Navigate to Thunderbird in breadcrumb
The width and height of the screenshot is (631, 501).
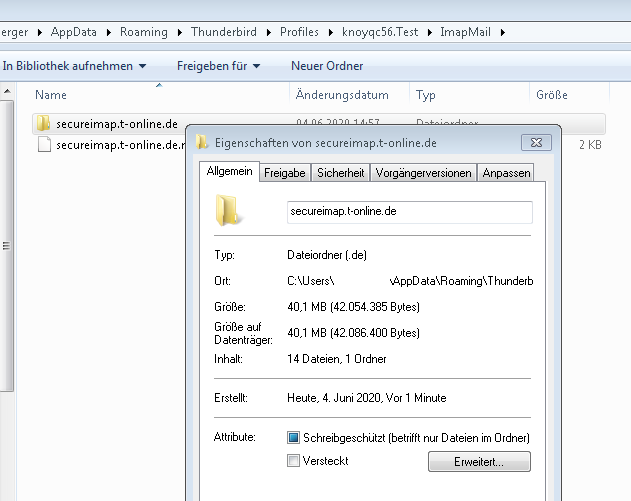224,32
